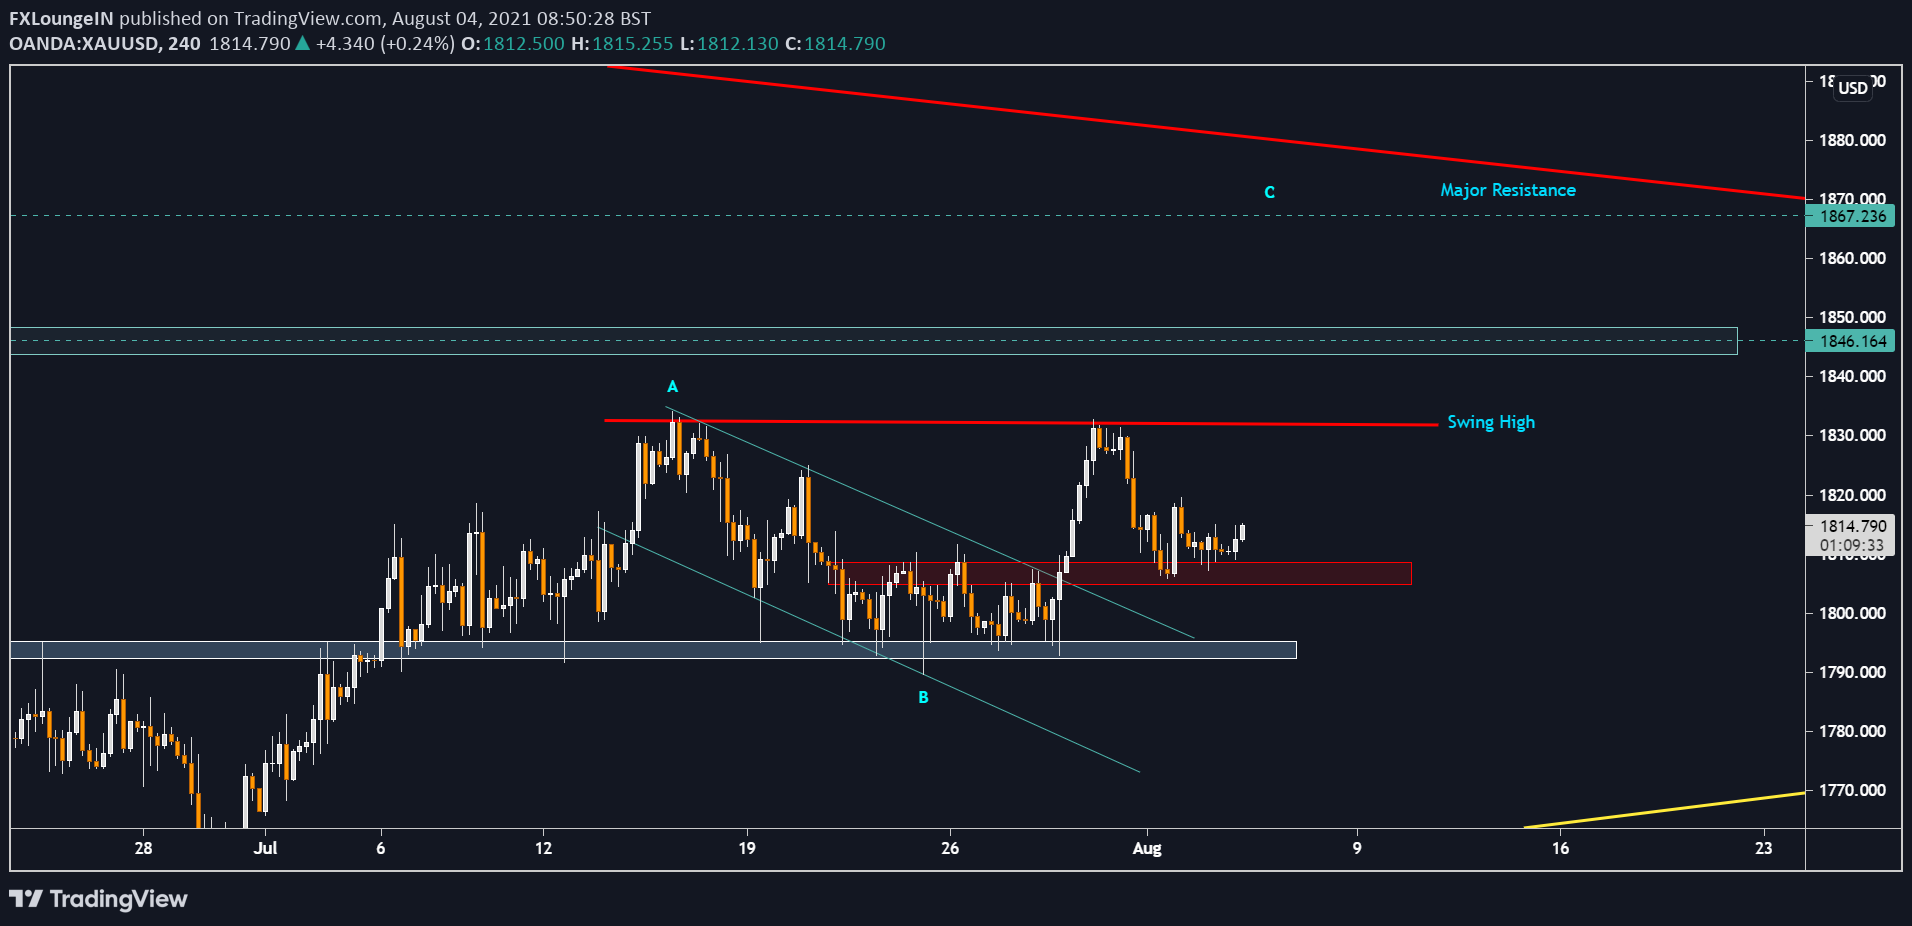Screen dimensions: 1912x926
Task: Click the 'Jul' date on time axis
Action: 265,848
